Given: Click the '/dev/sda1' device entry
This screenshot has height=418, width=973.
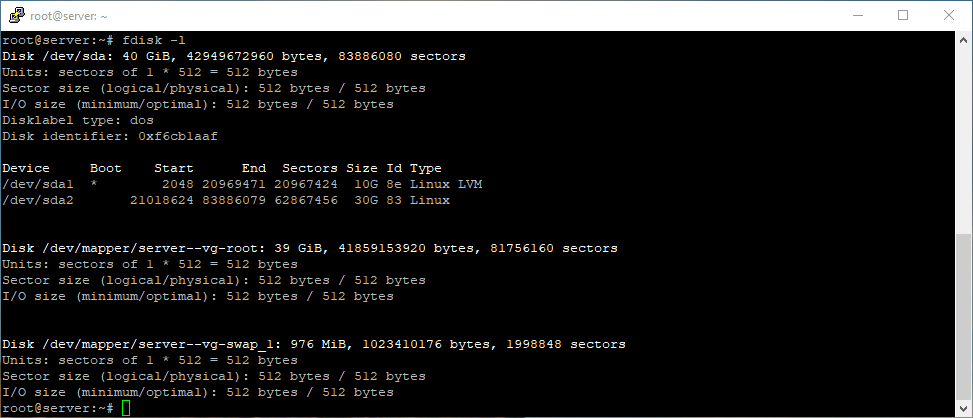Looking at the screenshot, I should tap(38, 184).
